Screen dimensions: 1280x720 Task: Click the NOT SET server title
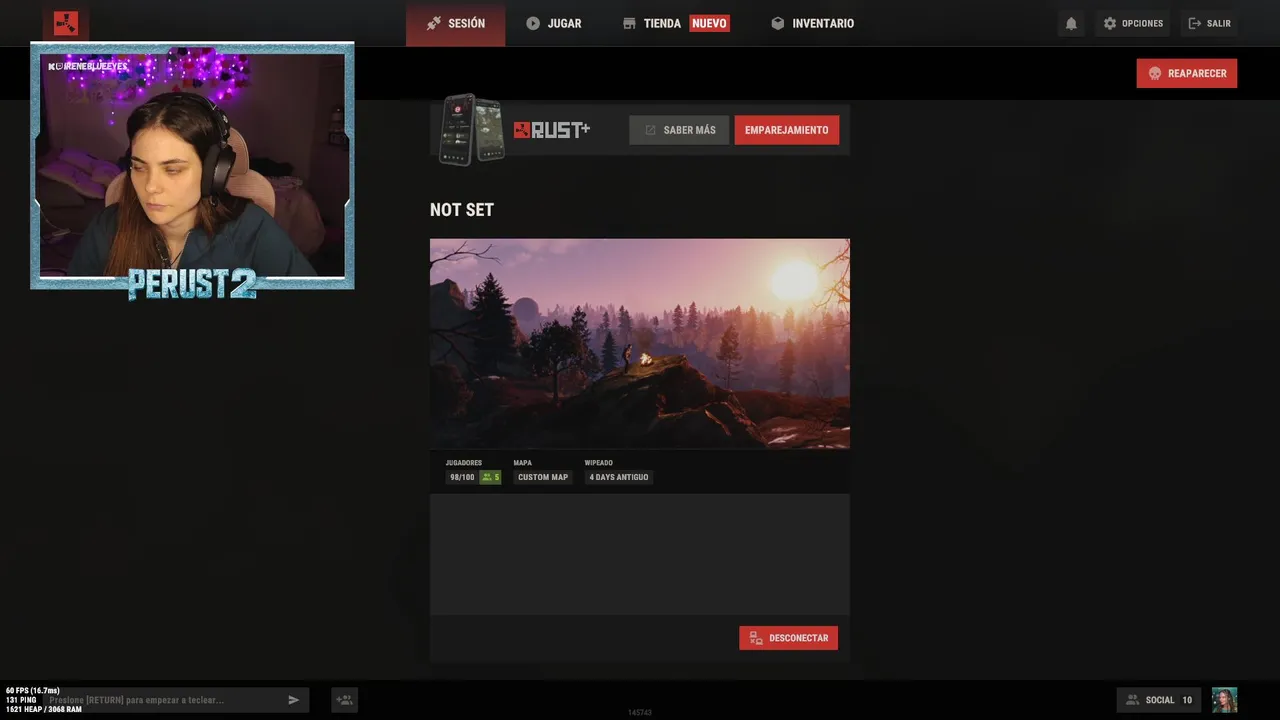(462, 210)
